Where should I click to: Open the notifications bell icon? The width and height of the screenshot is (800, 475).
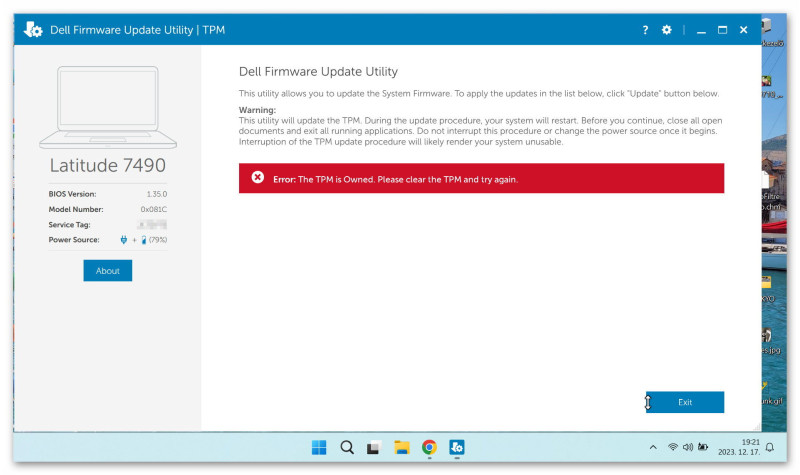pyautogui.click(x=770, y=447)
